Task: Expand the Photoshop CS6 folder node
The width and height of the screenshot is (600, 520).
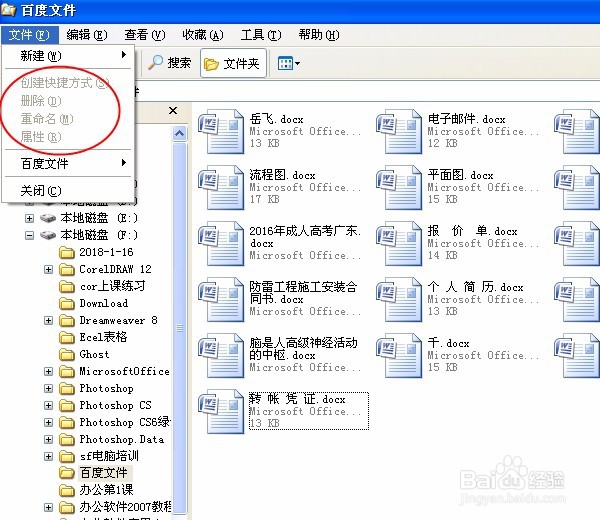Action: 48,422
